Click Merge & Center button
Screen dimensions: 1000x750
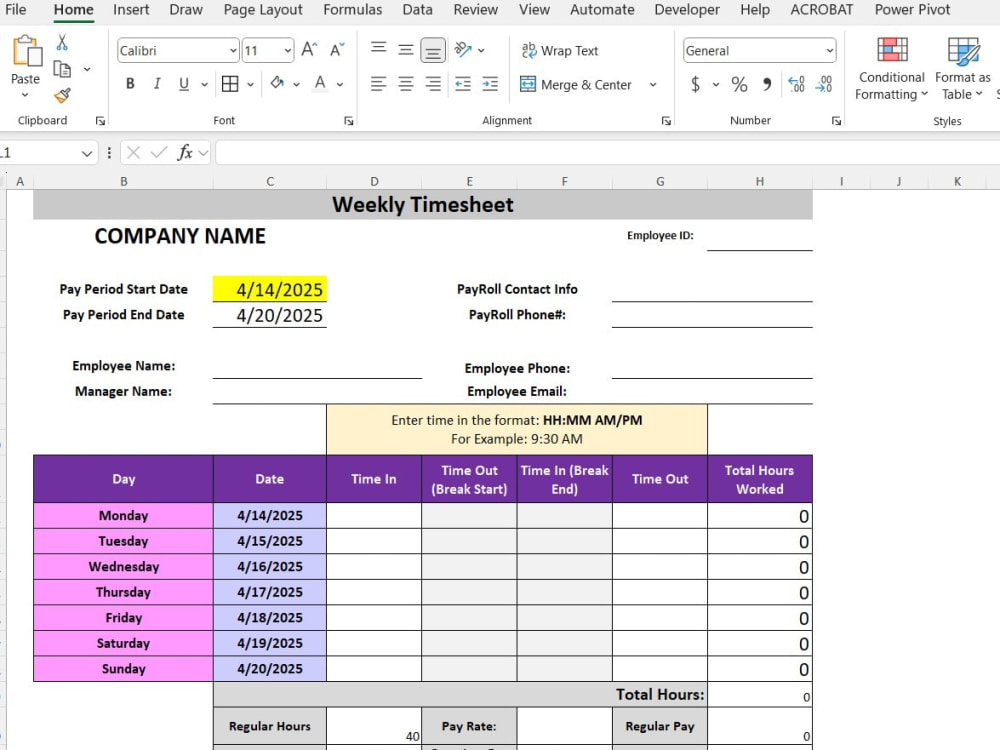[576, 84]
